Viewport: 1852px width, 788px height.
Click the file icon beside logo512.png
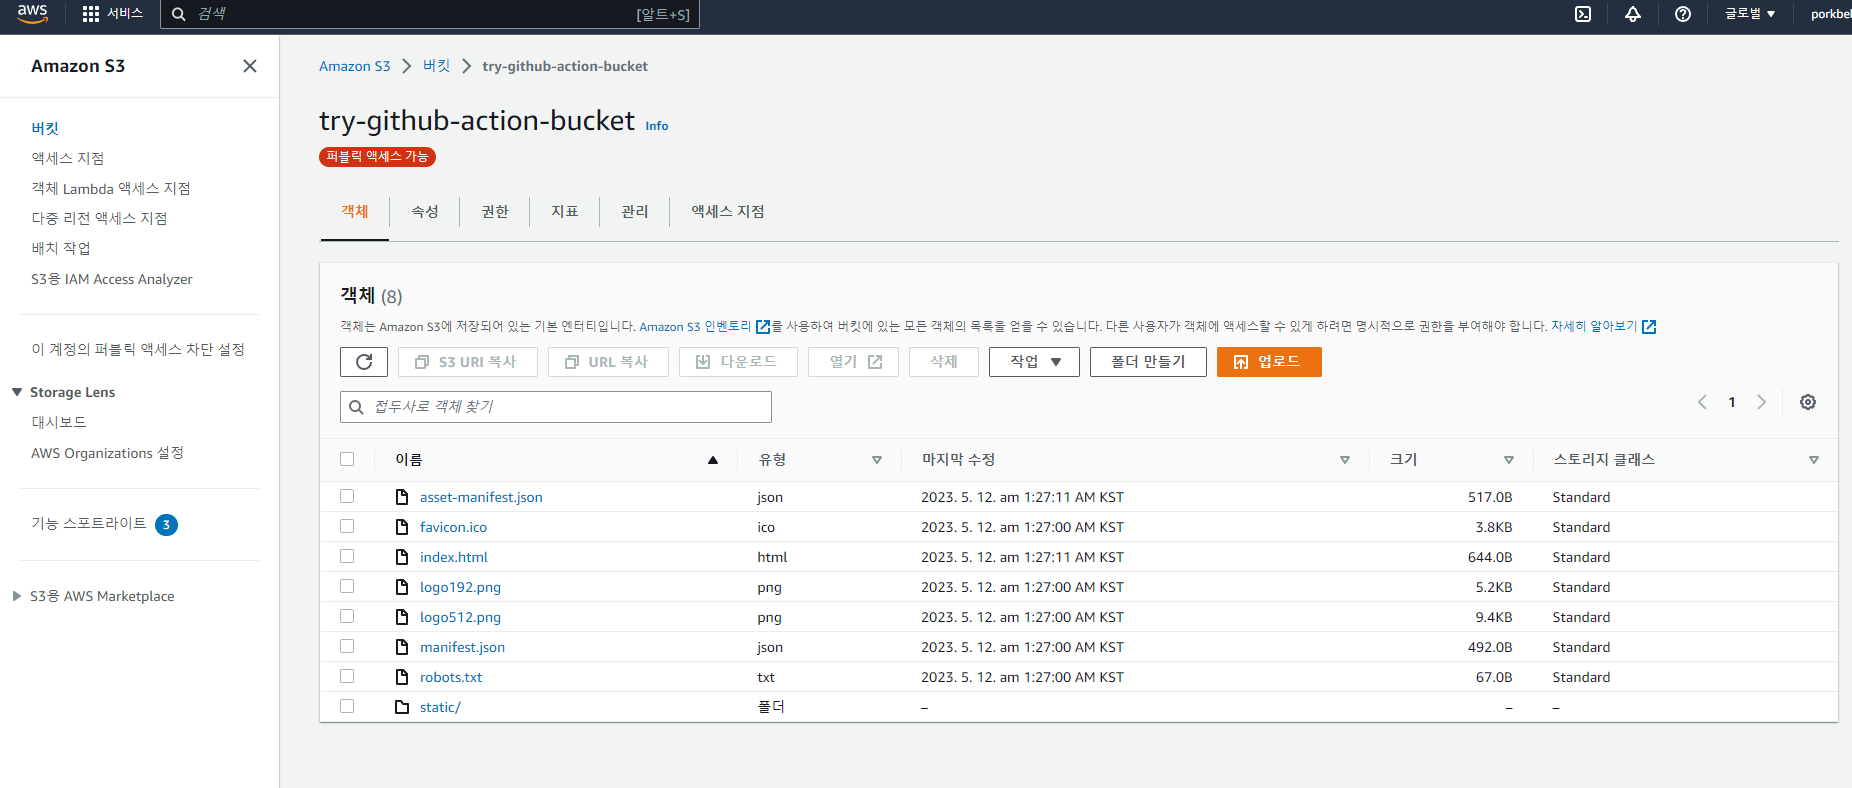[402, 617]
